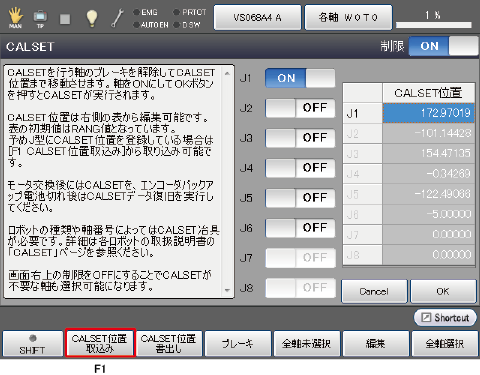480x375 pixels.
Task: Click the wrench tool icon
Action: point(117,18)
